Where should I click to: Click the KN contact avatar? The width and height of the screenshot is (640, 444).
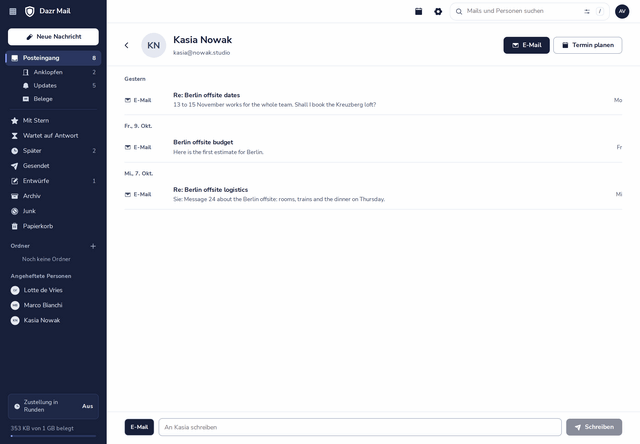pyautogui.click(x=153, y=45)
